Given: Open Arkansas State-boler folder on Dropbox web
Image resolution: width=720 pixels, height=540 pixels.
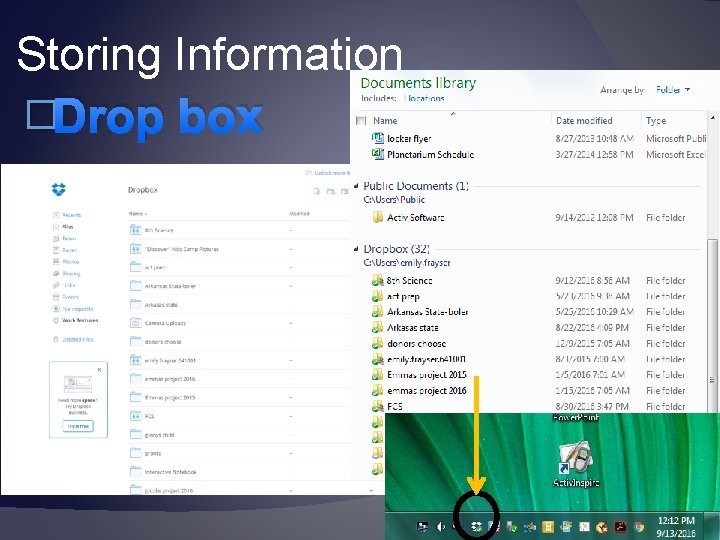Looking at the screenshot, I should (170, 286).
